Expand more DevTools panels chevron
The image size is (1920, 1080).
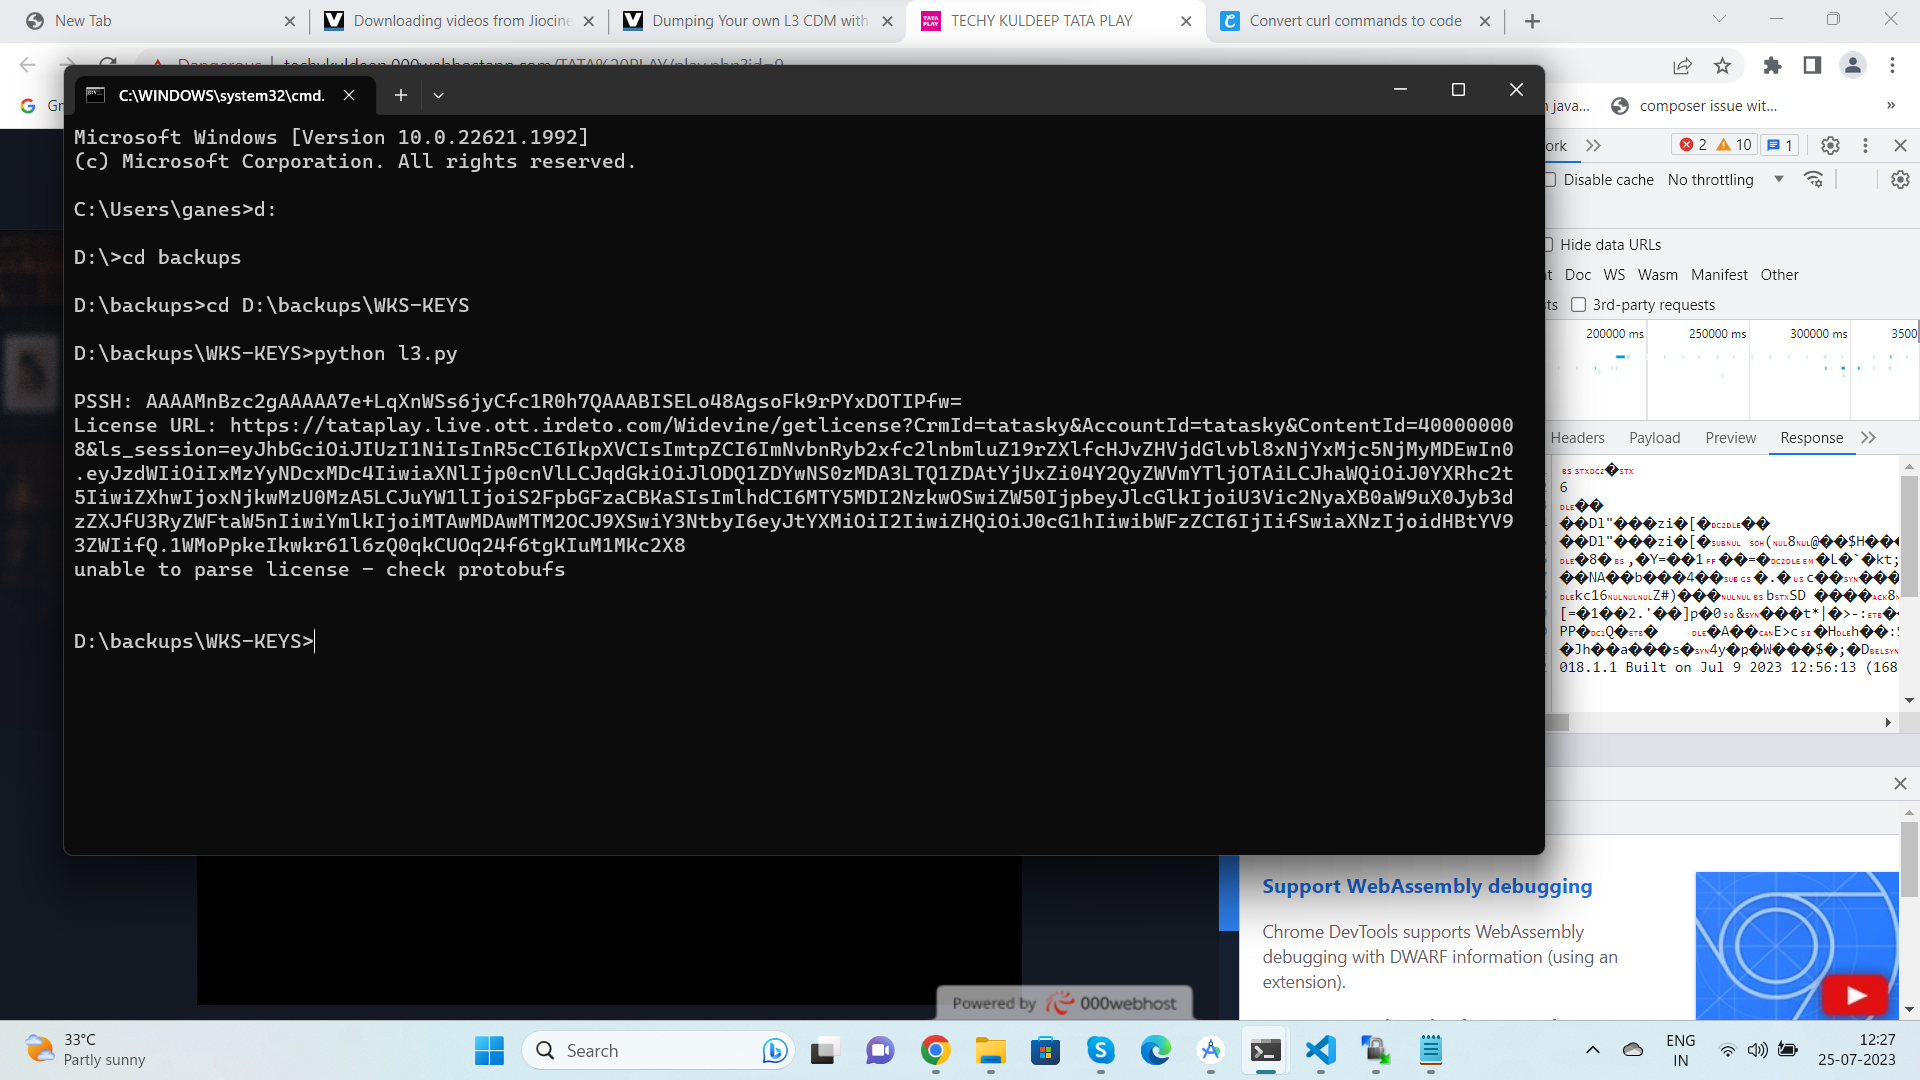1593,145
